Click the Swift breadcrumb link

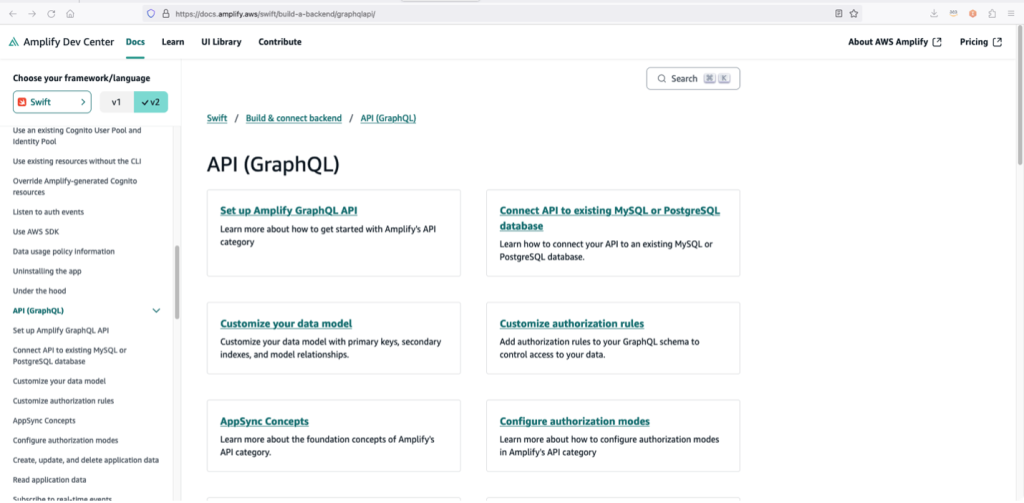click(217, 118)
